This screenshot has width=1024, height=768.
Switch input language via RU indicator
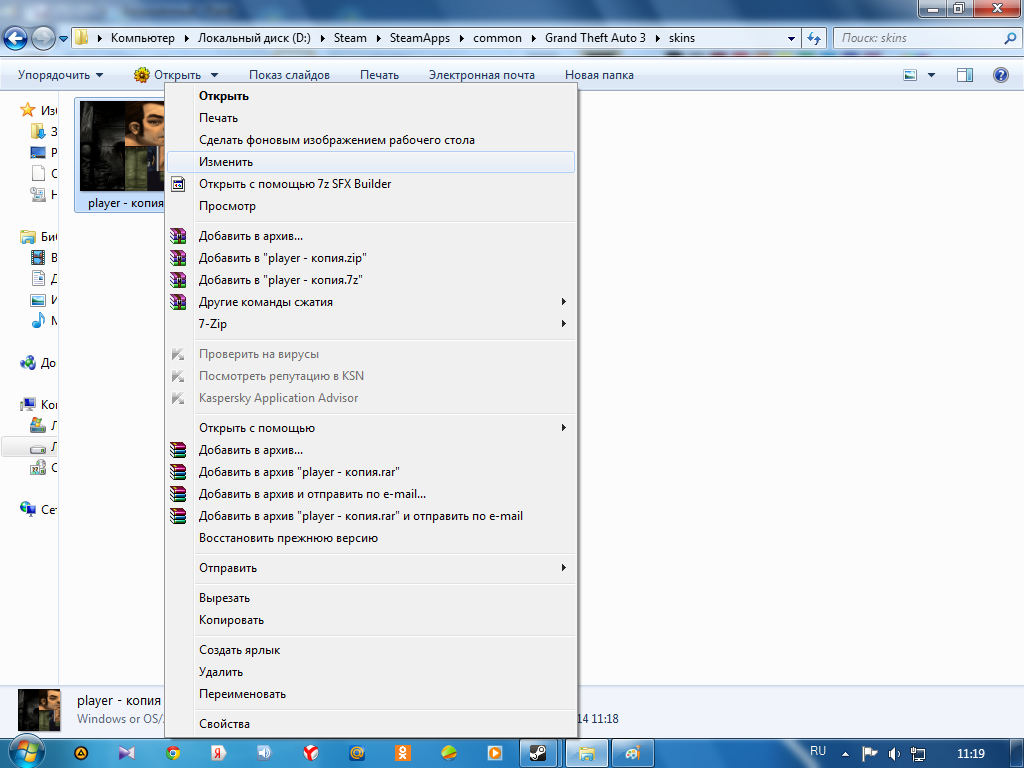pyautogui.click(x=818, y=752)
